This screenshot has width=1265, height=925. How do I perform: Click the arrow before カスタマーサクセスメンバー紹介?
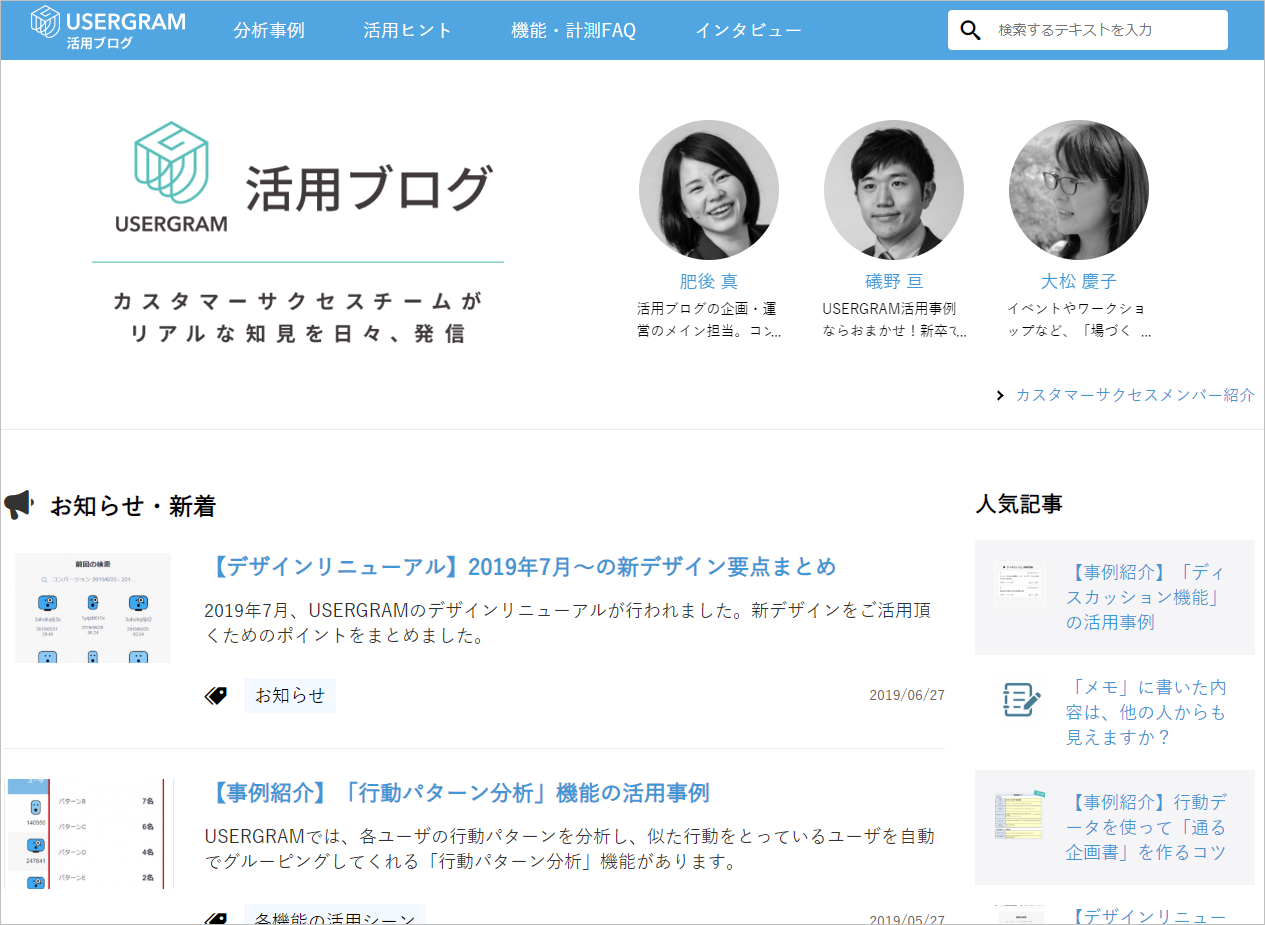[x=1000, y=395]
